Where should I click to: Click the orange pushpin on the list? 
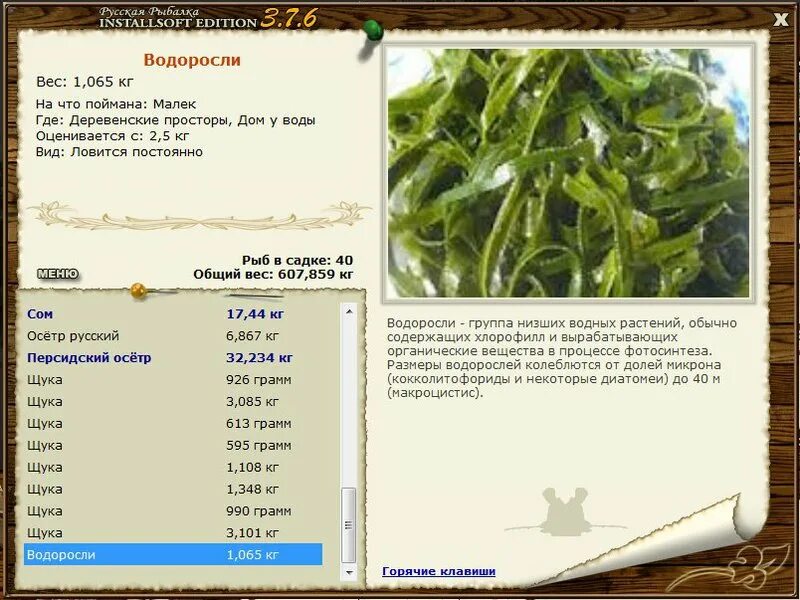coord(139,291)
